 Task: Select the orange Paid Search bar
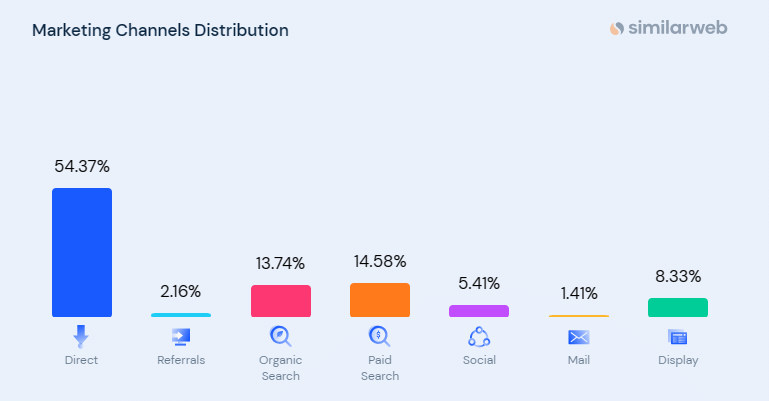click(380, 300)
